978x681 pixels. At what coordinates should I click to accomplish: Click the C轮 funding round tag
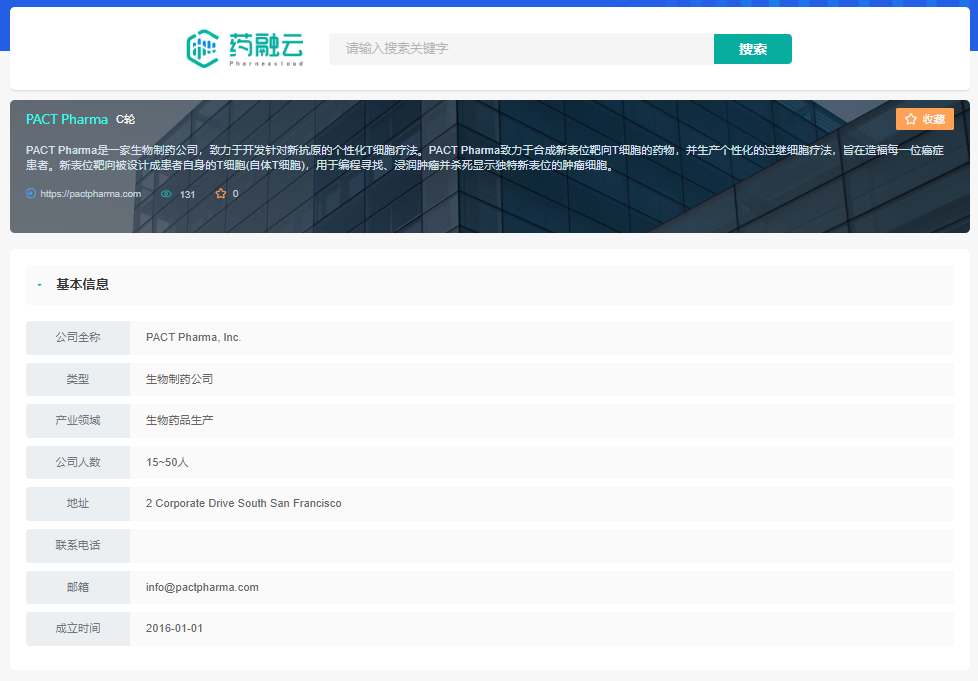(x=125, y=119)
